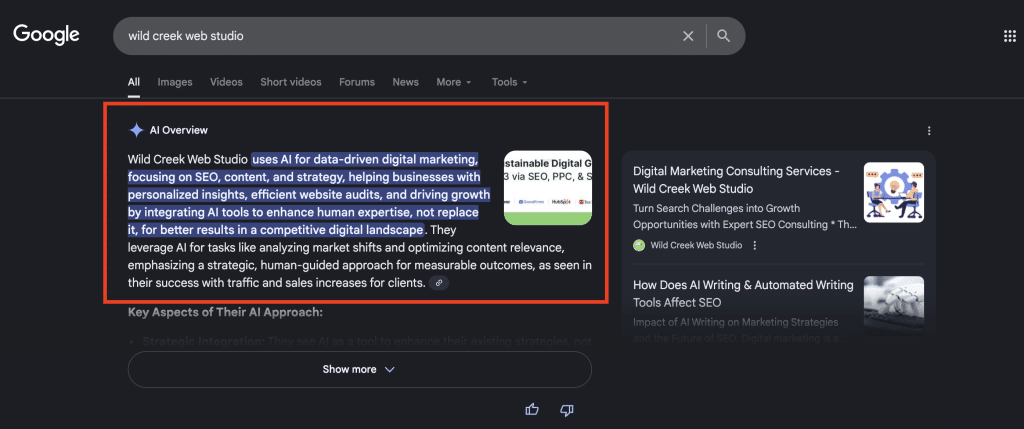
Task: Open the Google apps grid
Action: click(1009, 36)
